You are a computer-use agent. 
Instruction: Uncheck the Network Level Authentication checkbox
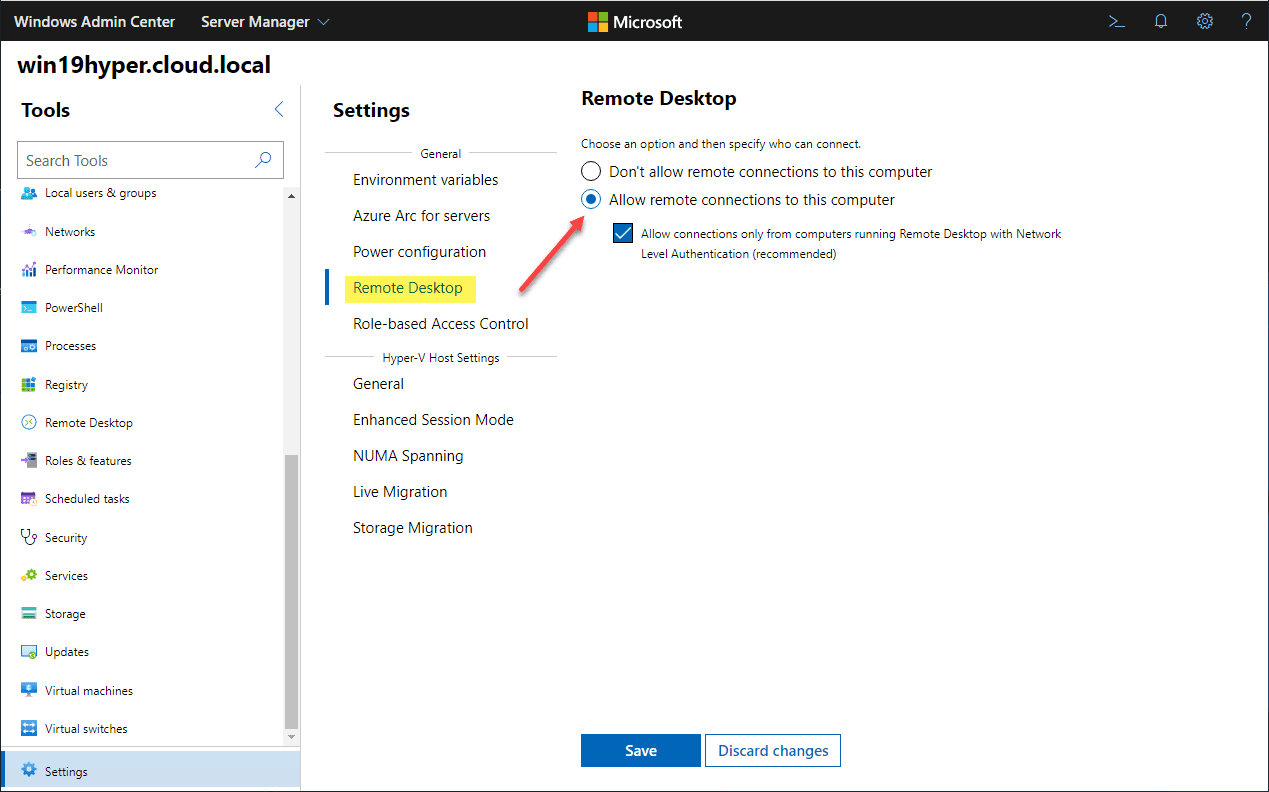(622, 232)
